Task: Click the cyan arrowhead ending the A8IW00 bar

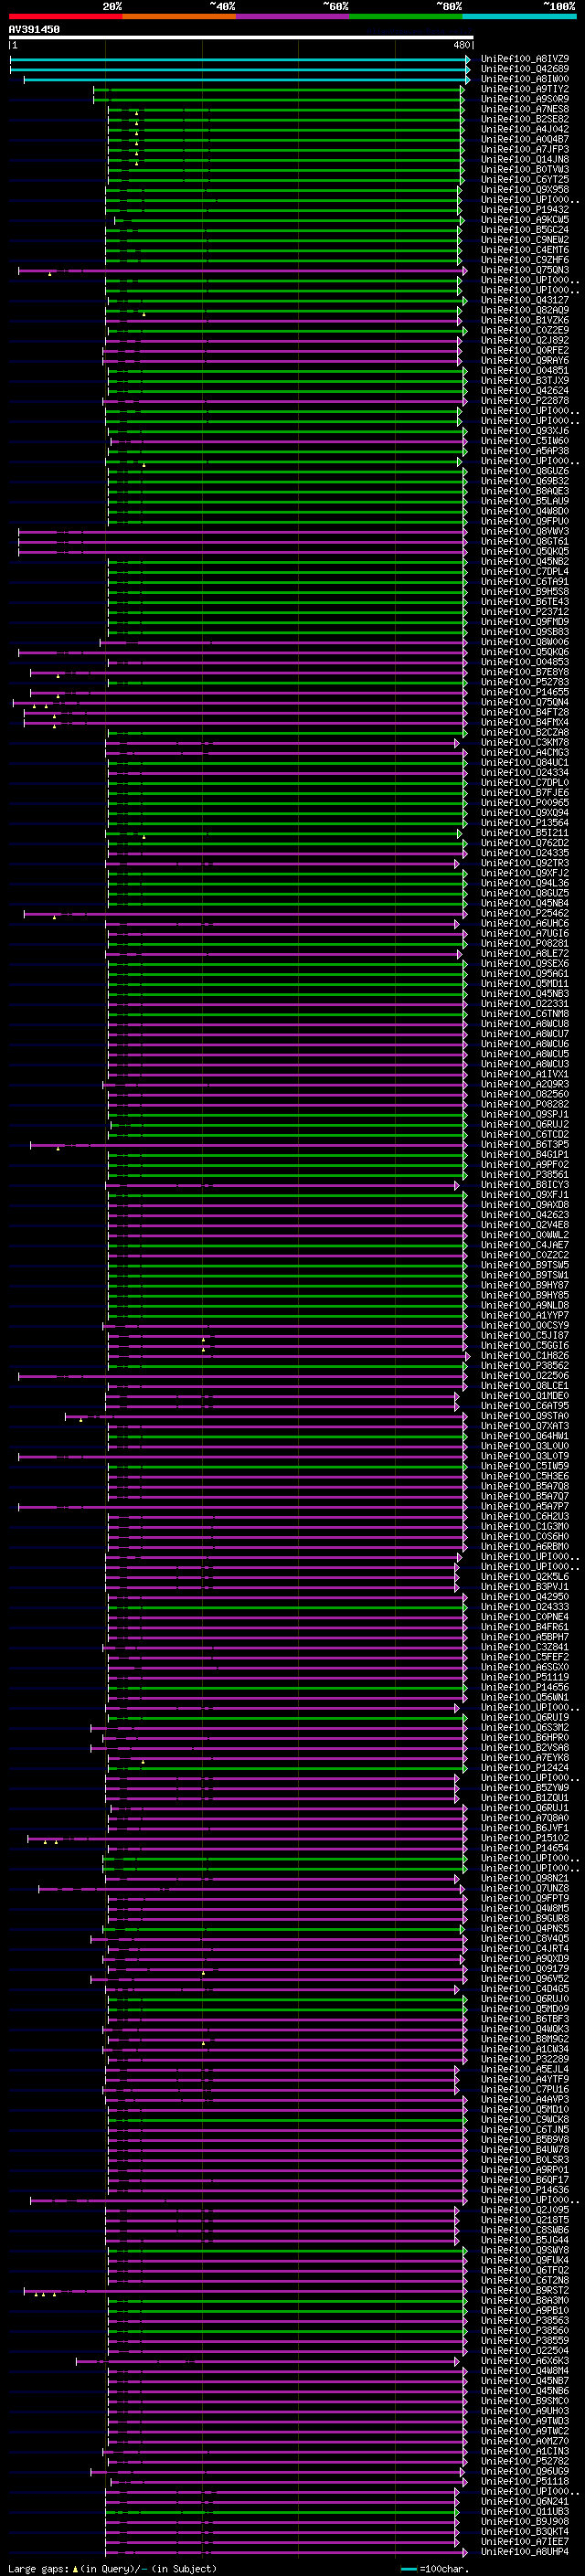Action: coord(468,79)
